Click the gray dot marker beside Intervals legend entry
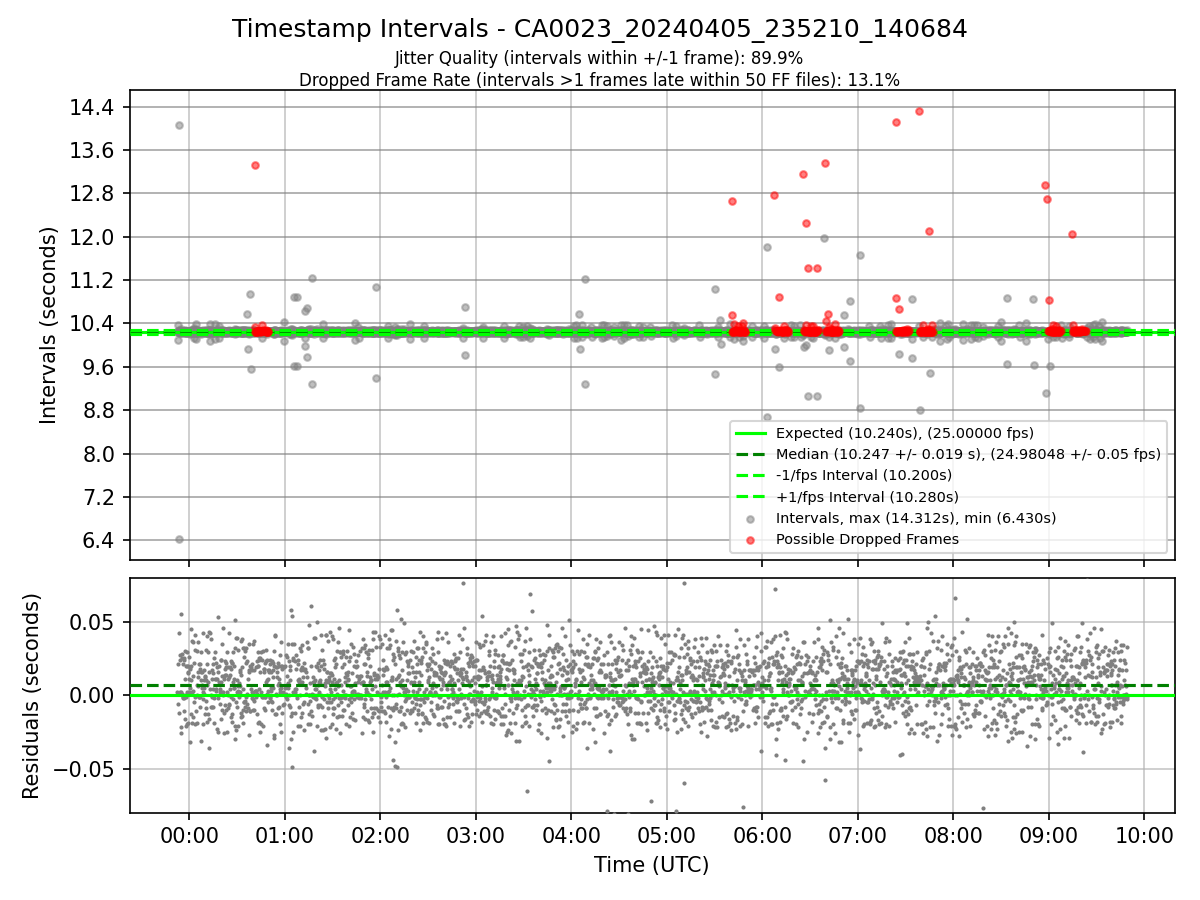Screen dimensions: 1200x900 point(751,518)
